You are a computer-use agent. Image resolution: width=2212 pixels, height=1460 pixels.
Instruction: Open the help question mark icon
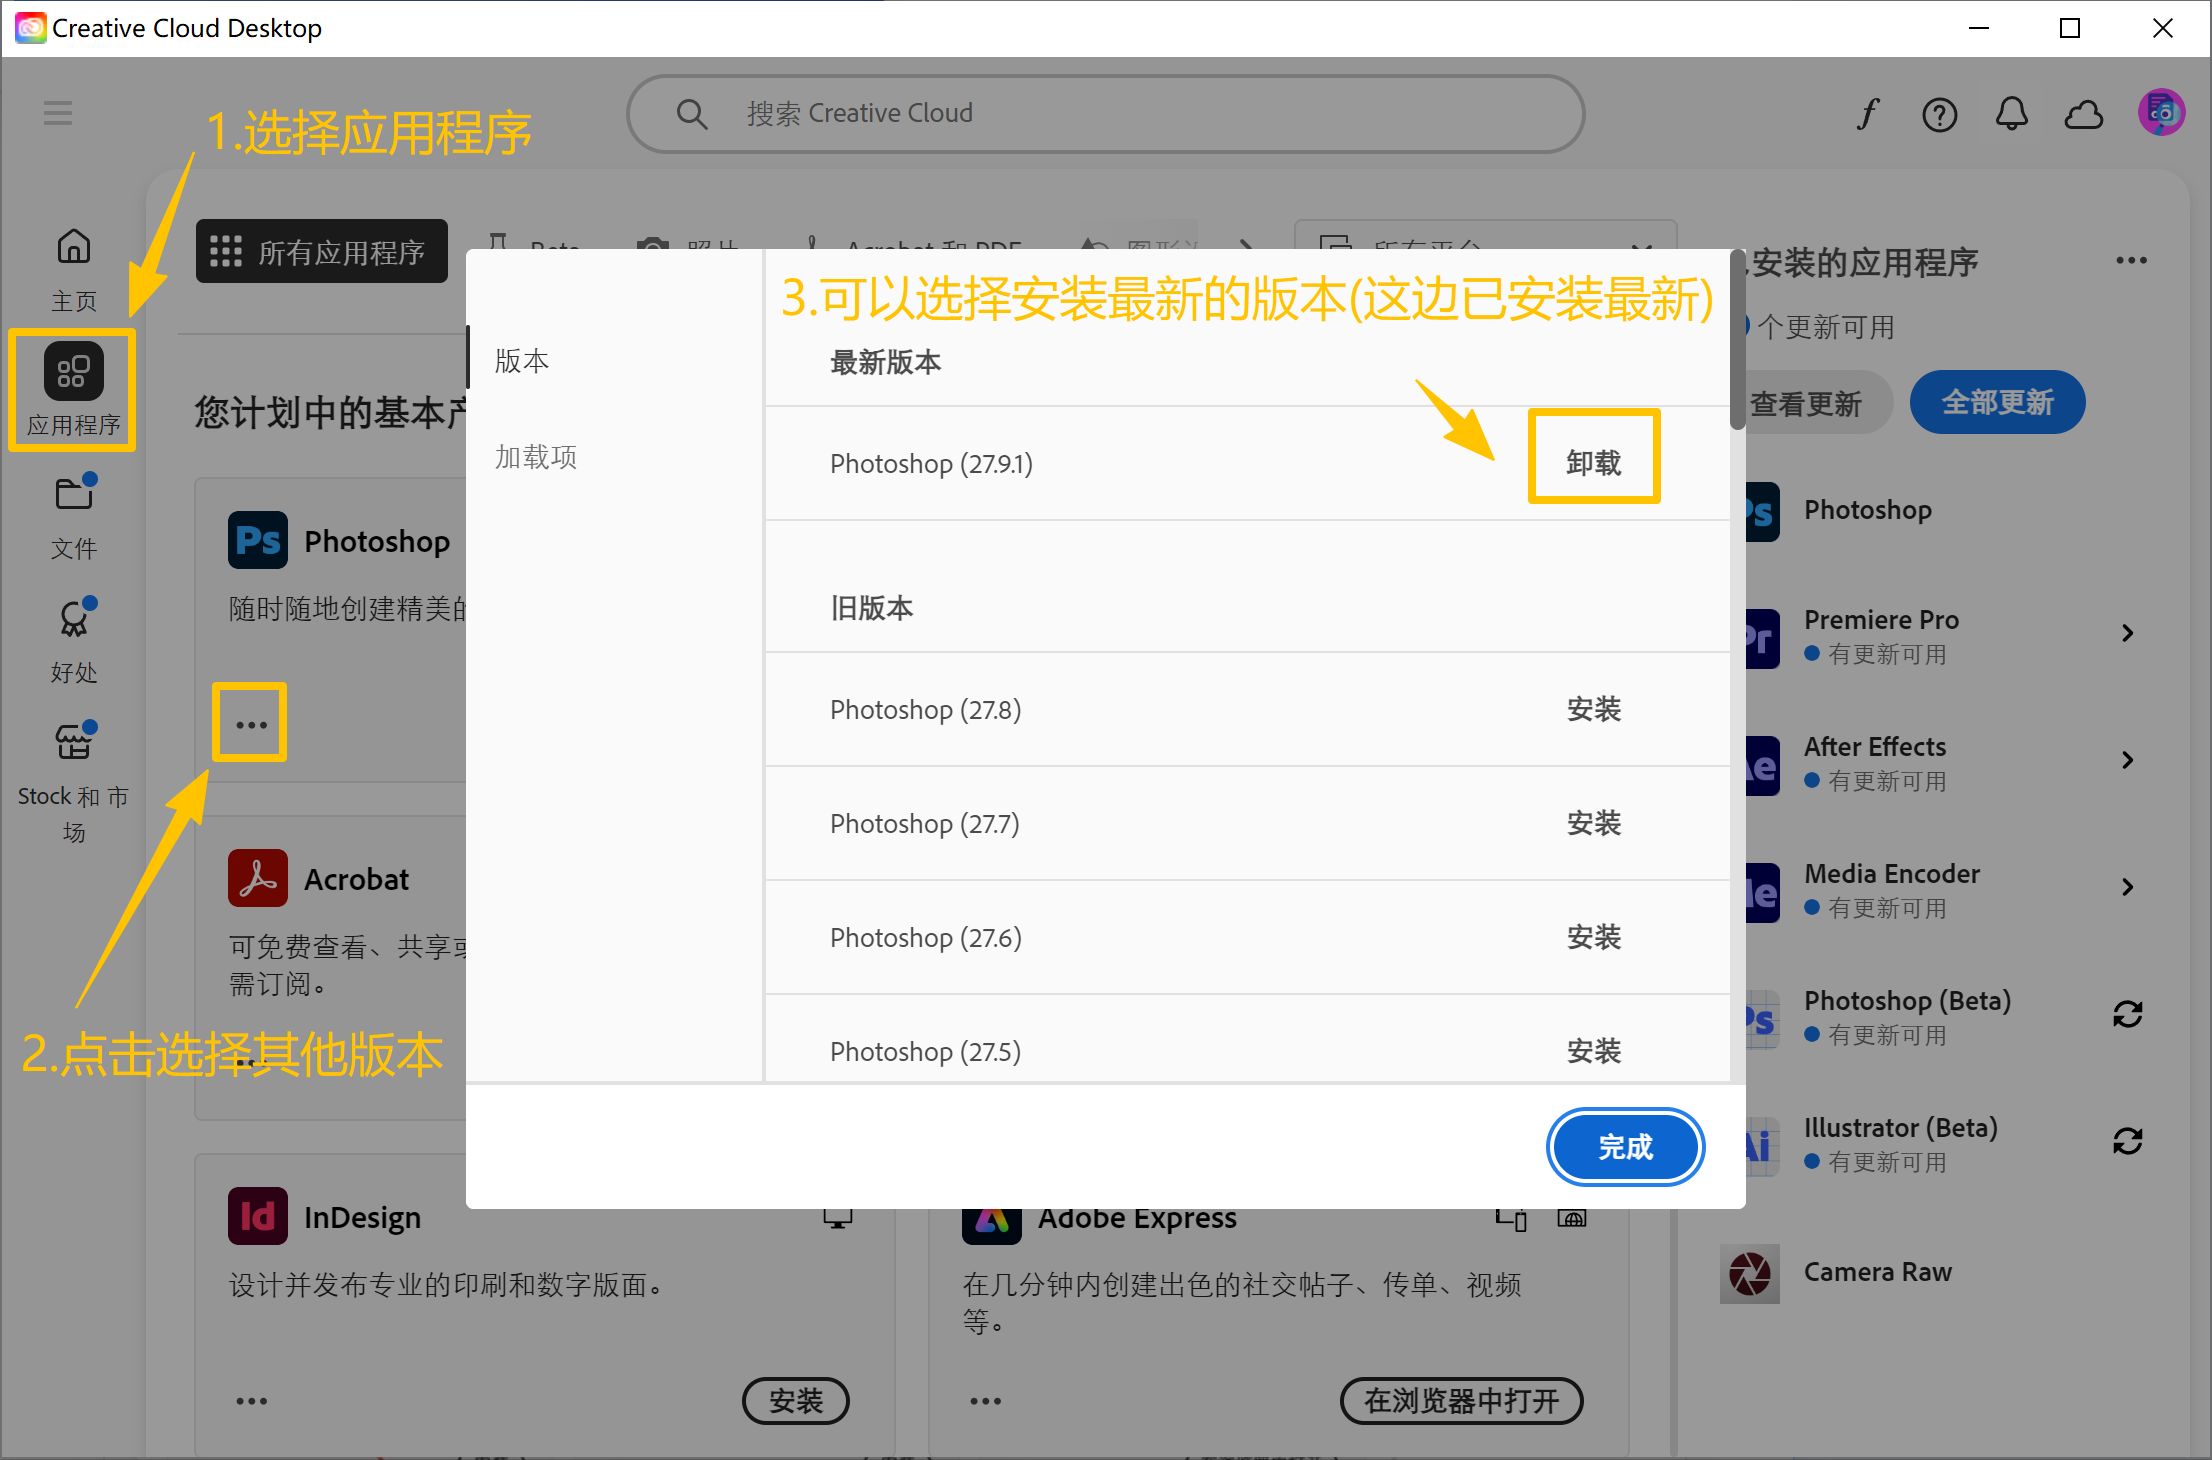coord(1939,114)
